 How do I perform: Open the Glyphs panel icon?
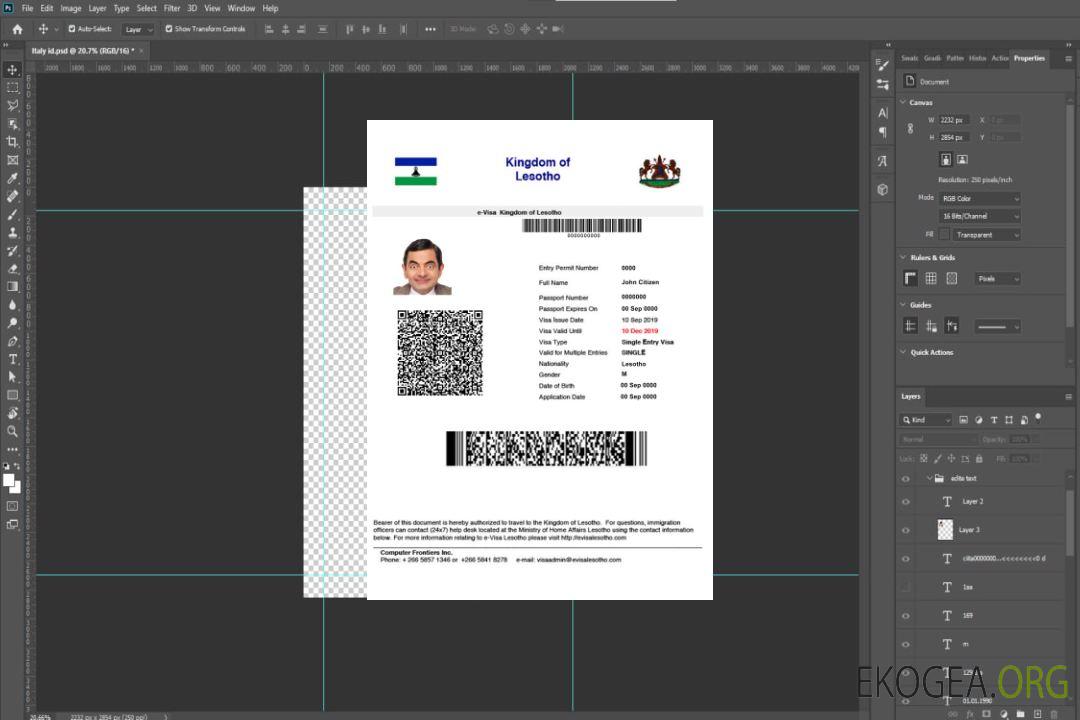point(883,161)
